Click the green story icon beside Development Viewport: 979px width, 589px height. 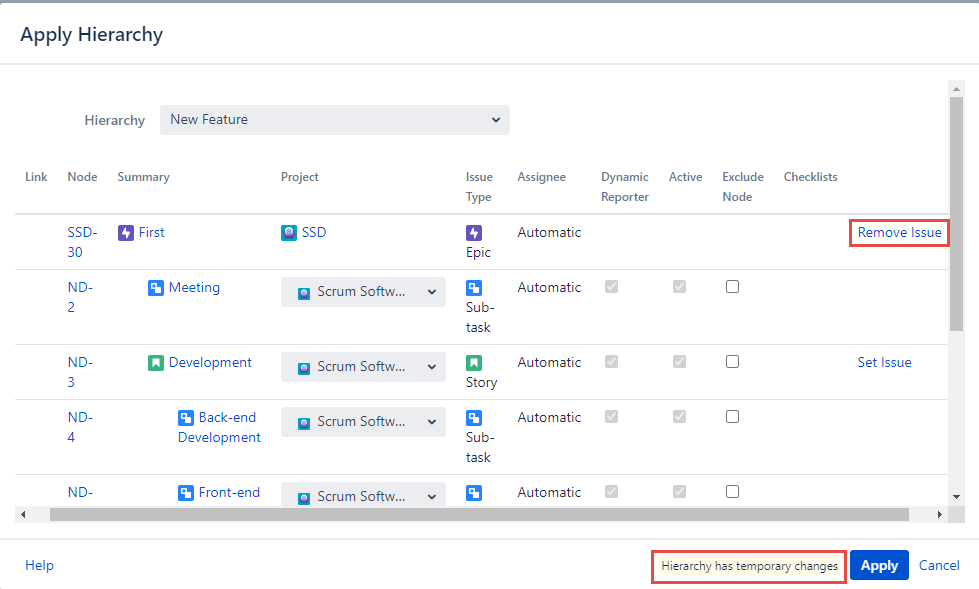tap(156, 363)
